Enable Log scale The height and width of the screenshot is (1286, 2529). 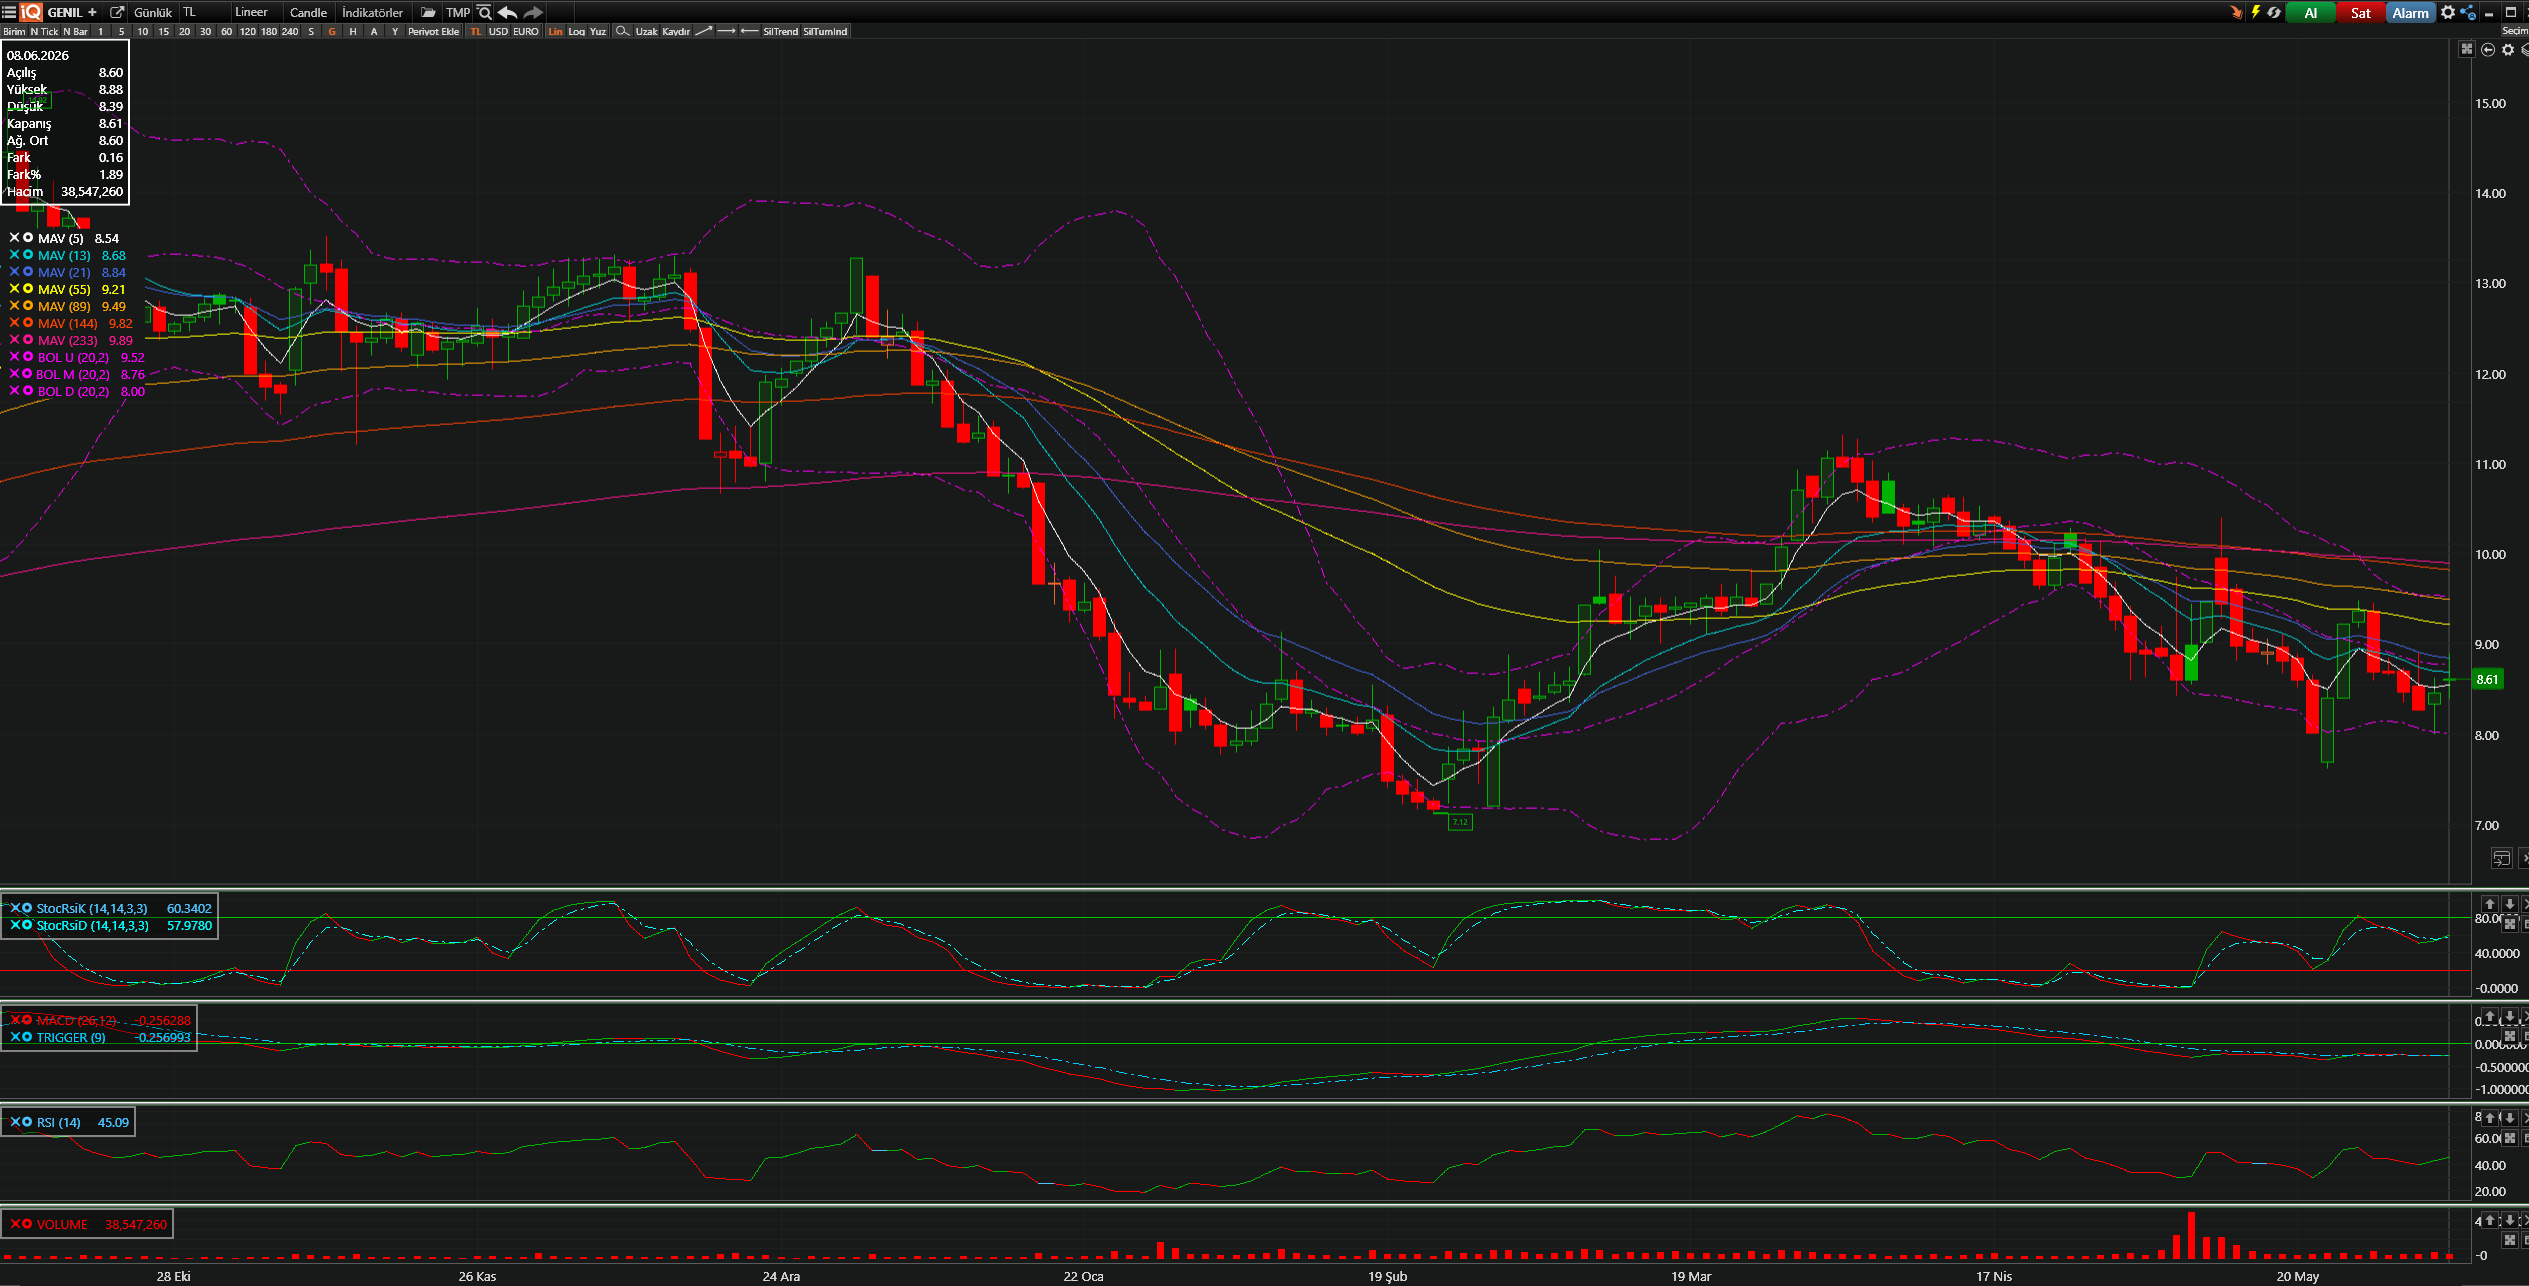(x=577, y=31)
